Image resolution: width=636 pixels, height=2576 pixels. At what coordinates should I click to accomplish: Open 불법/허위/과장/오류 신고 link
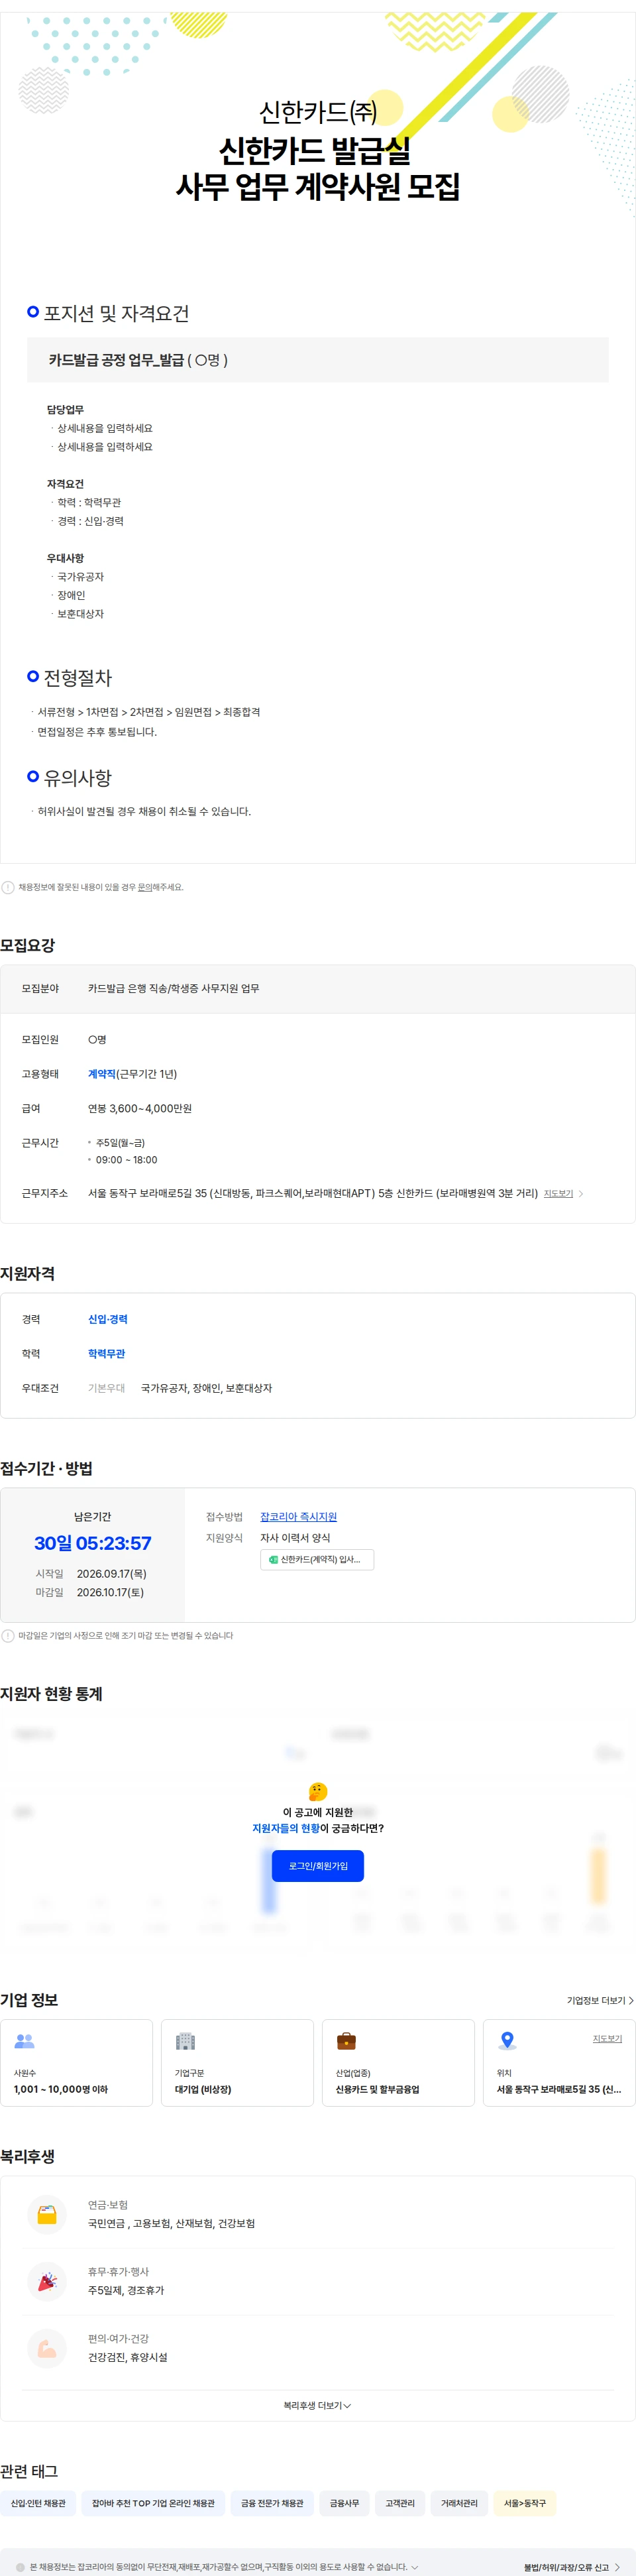tap(571, 2567)
